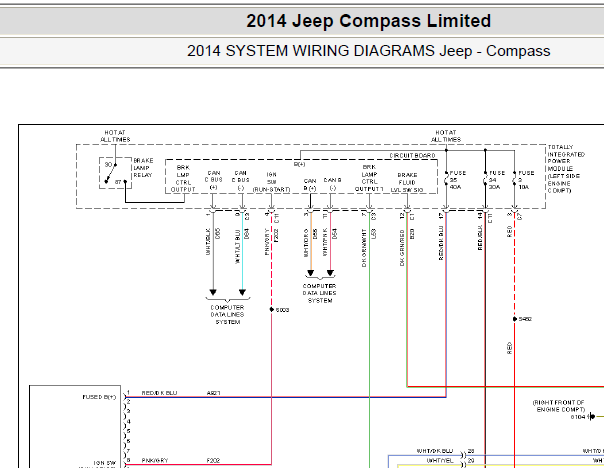Click circuit code "B20"
604x468 pixels.
click(x=412, y=234)
